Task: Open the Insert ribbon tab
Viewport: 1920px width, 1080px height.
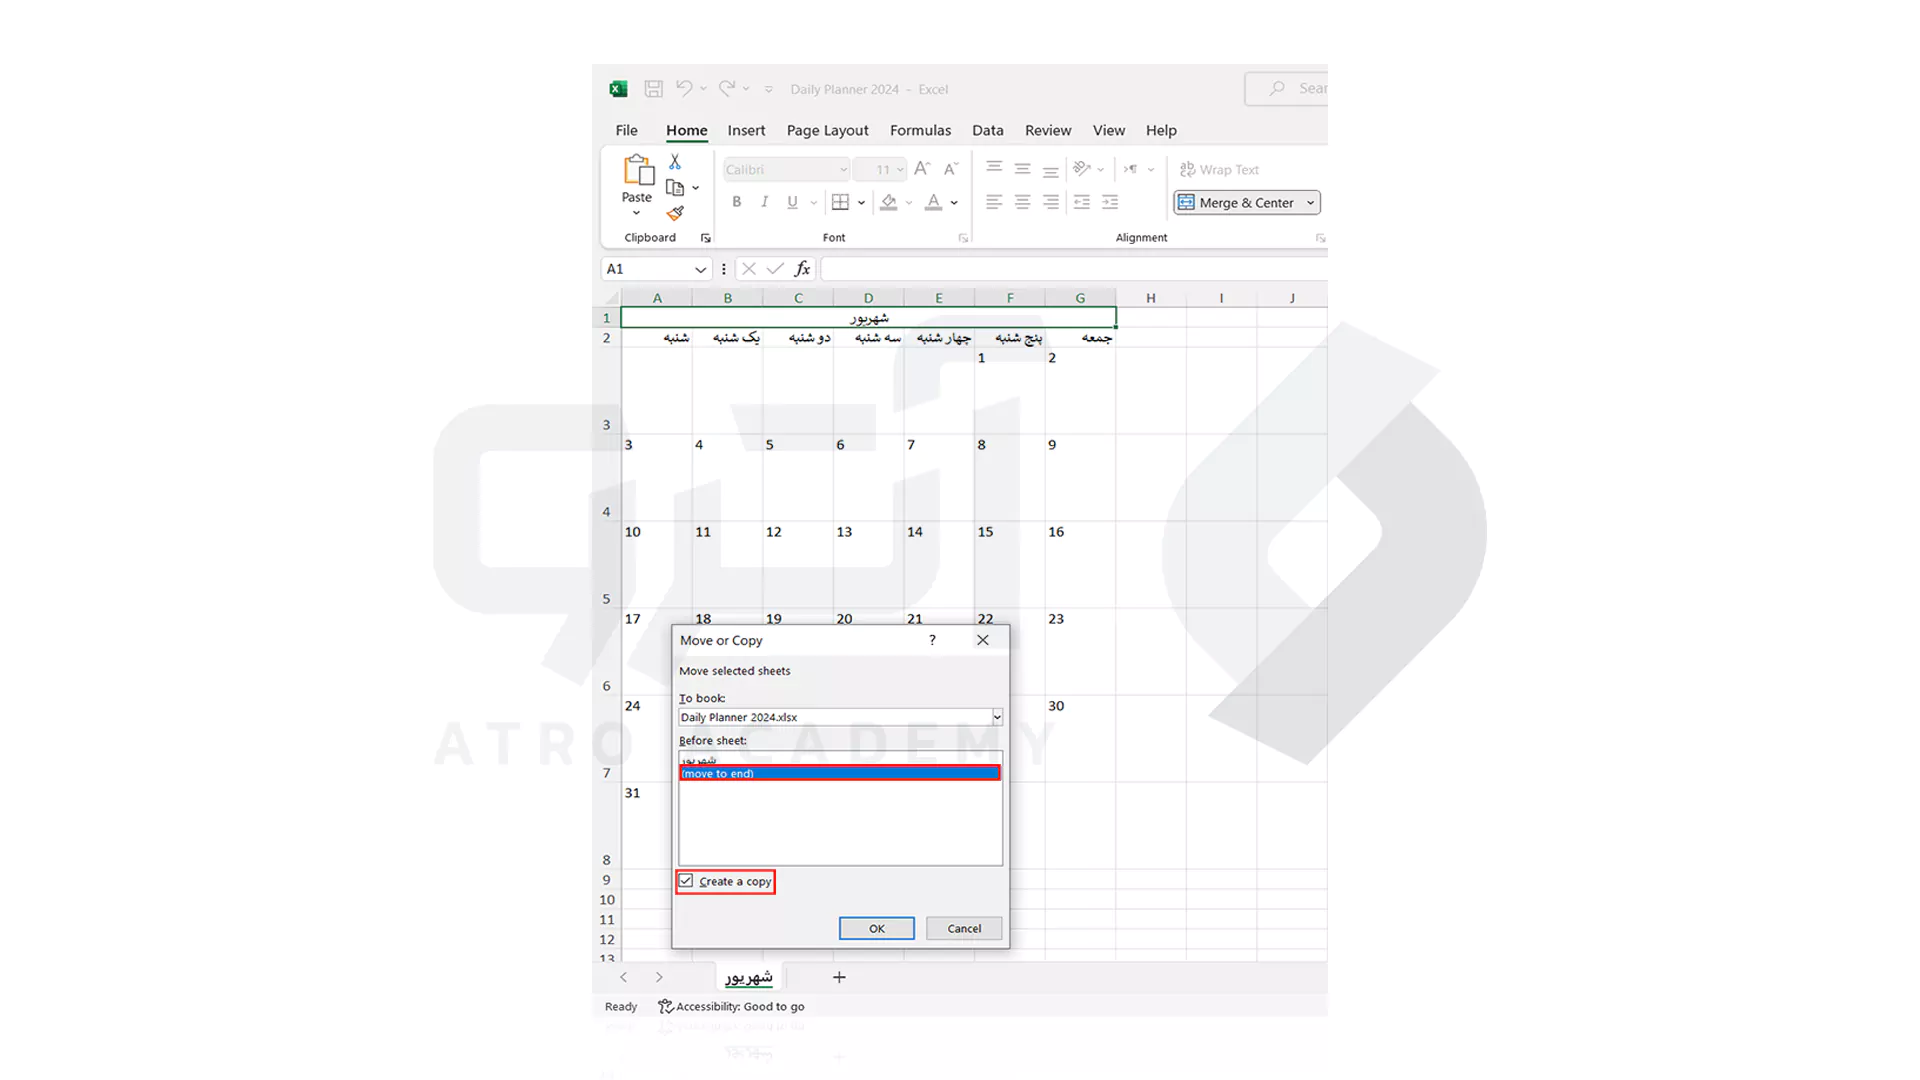Action: [745, 129]
